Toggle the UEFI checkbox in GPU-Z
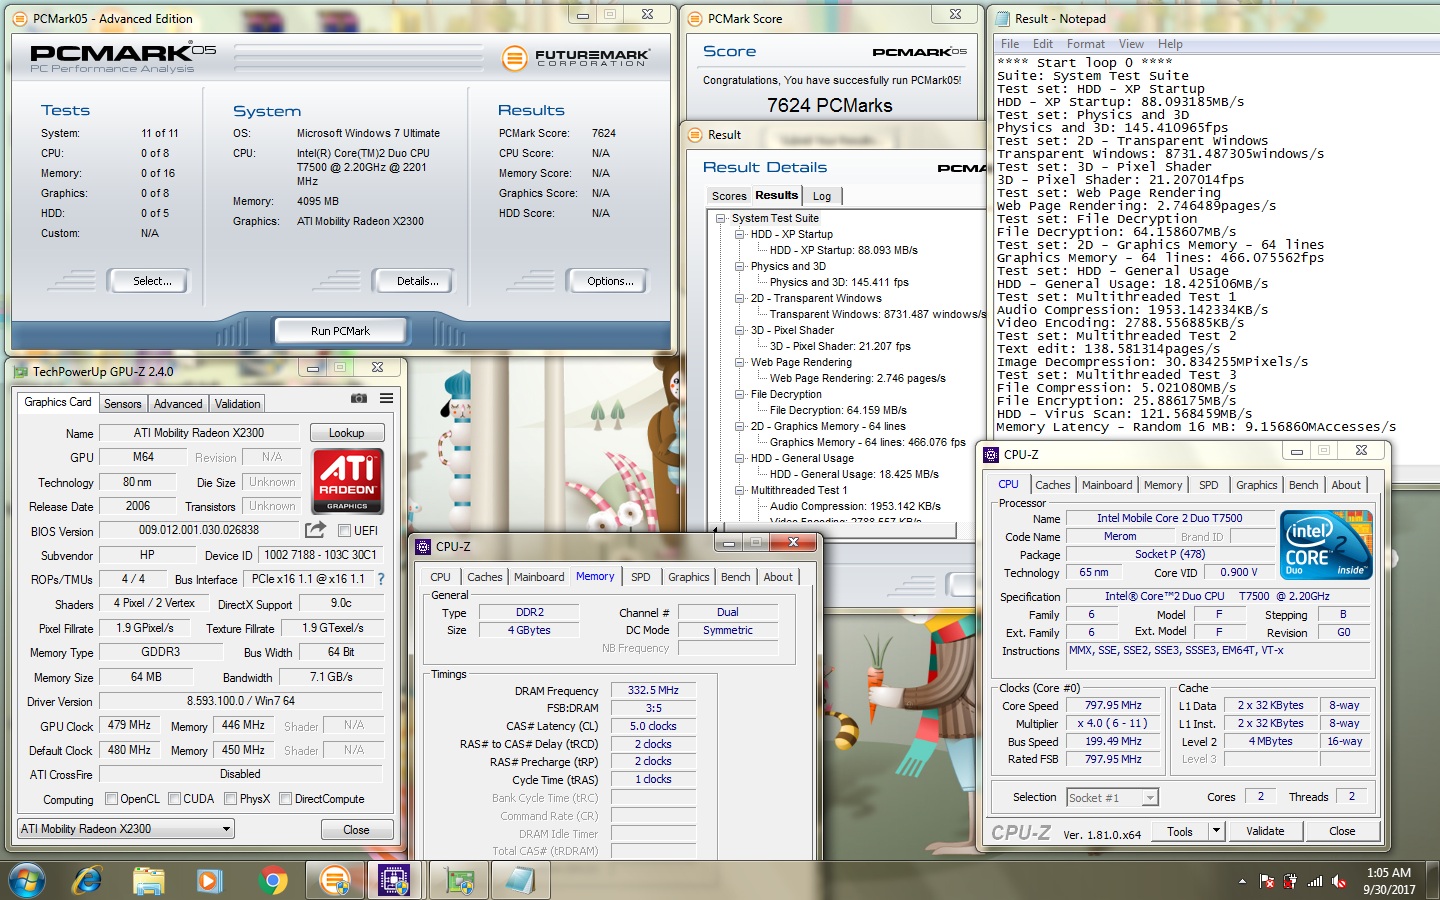This screenshot has height=900, width=1440. click(344, 530)
